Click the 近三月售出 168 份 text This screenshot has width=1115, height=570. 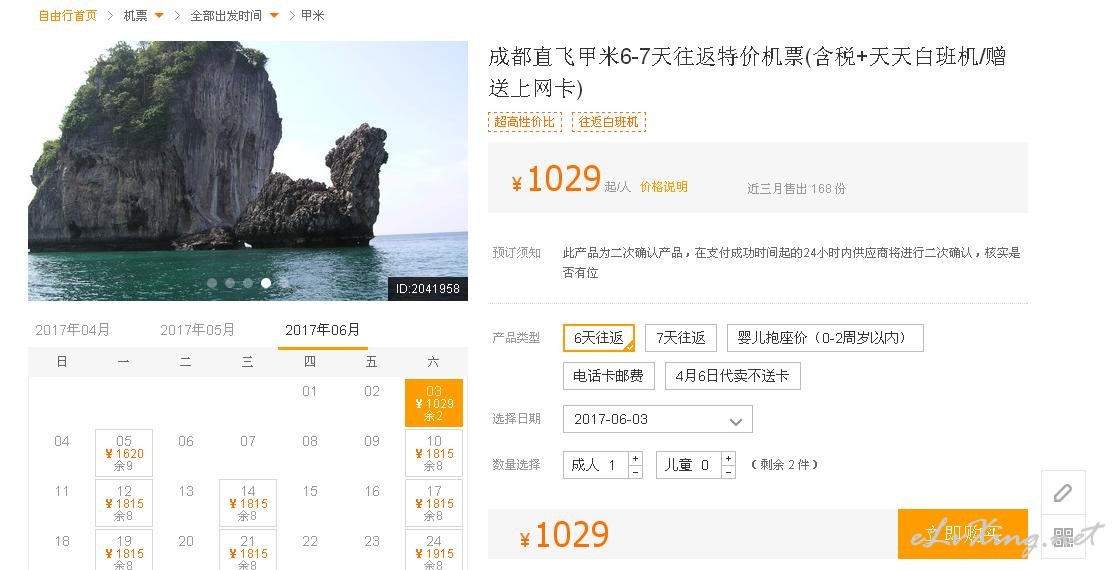coord(796,188)
